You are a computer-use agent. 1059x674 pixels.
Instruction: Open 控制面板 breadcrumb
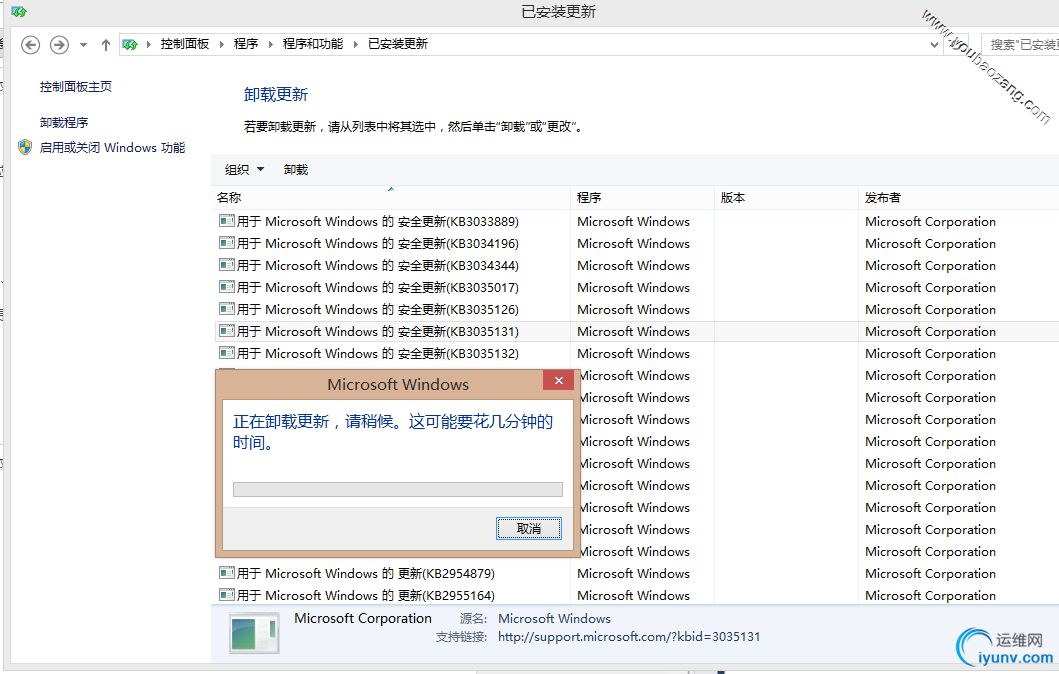[184, 44]
